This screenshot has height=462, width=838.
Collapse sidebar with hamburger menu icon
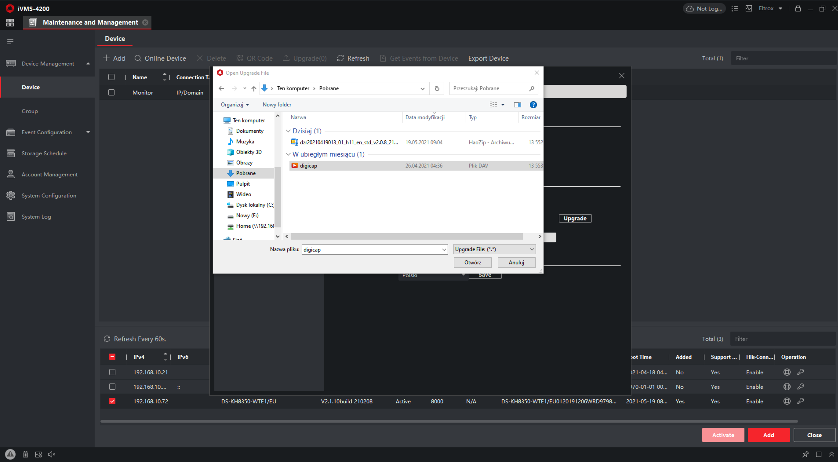10,40
